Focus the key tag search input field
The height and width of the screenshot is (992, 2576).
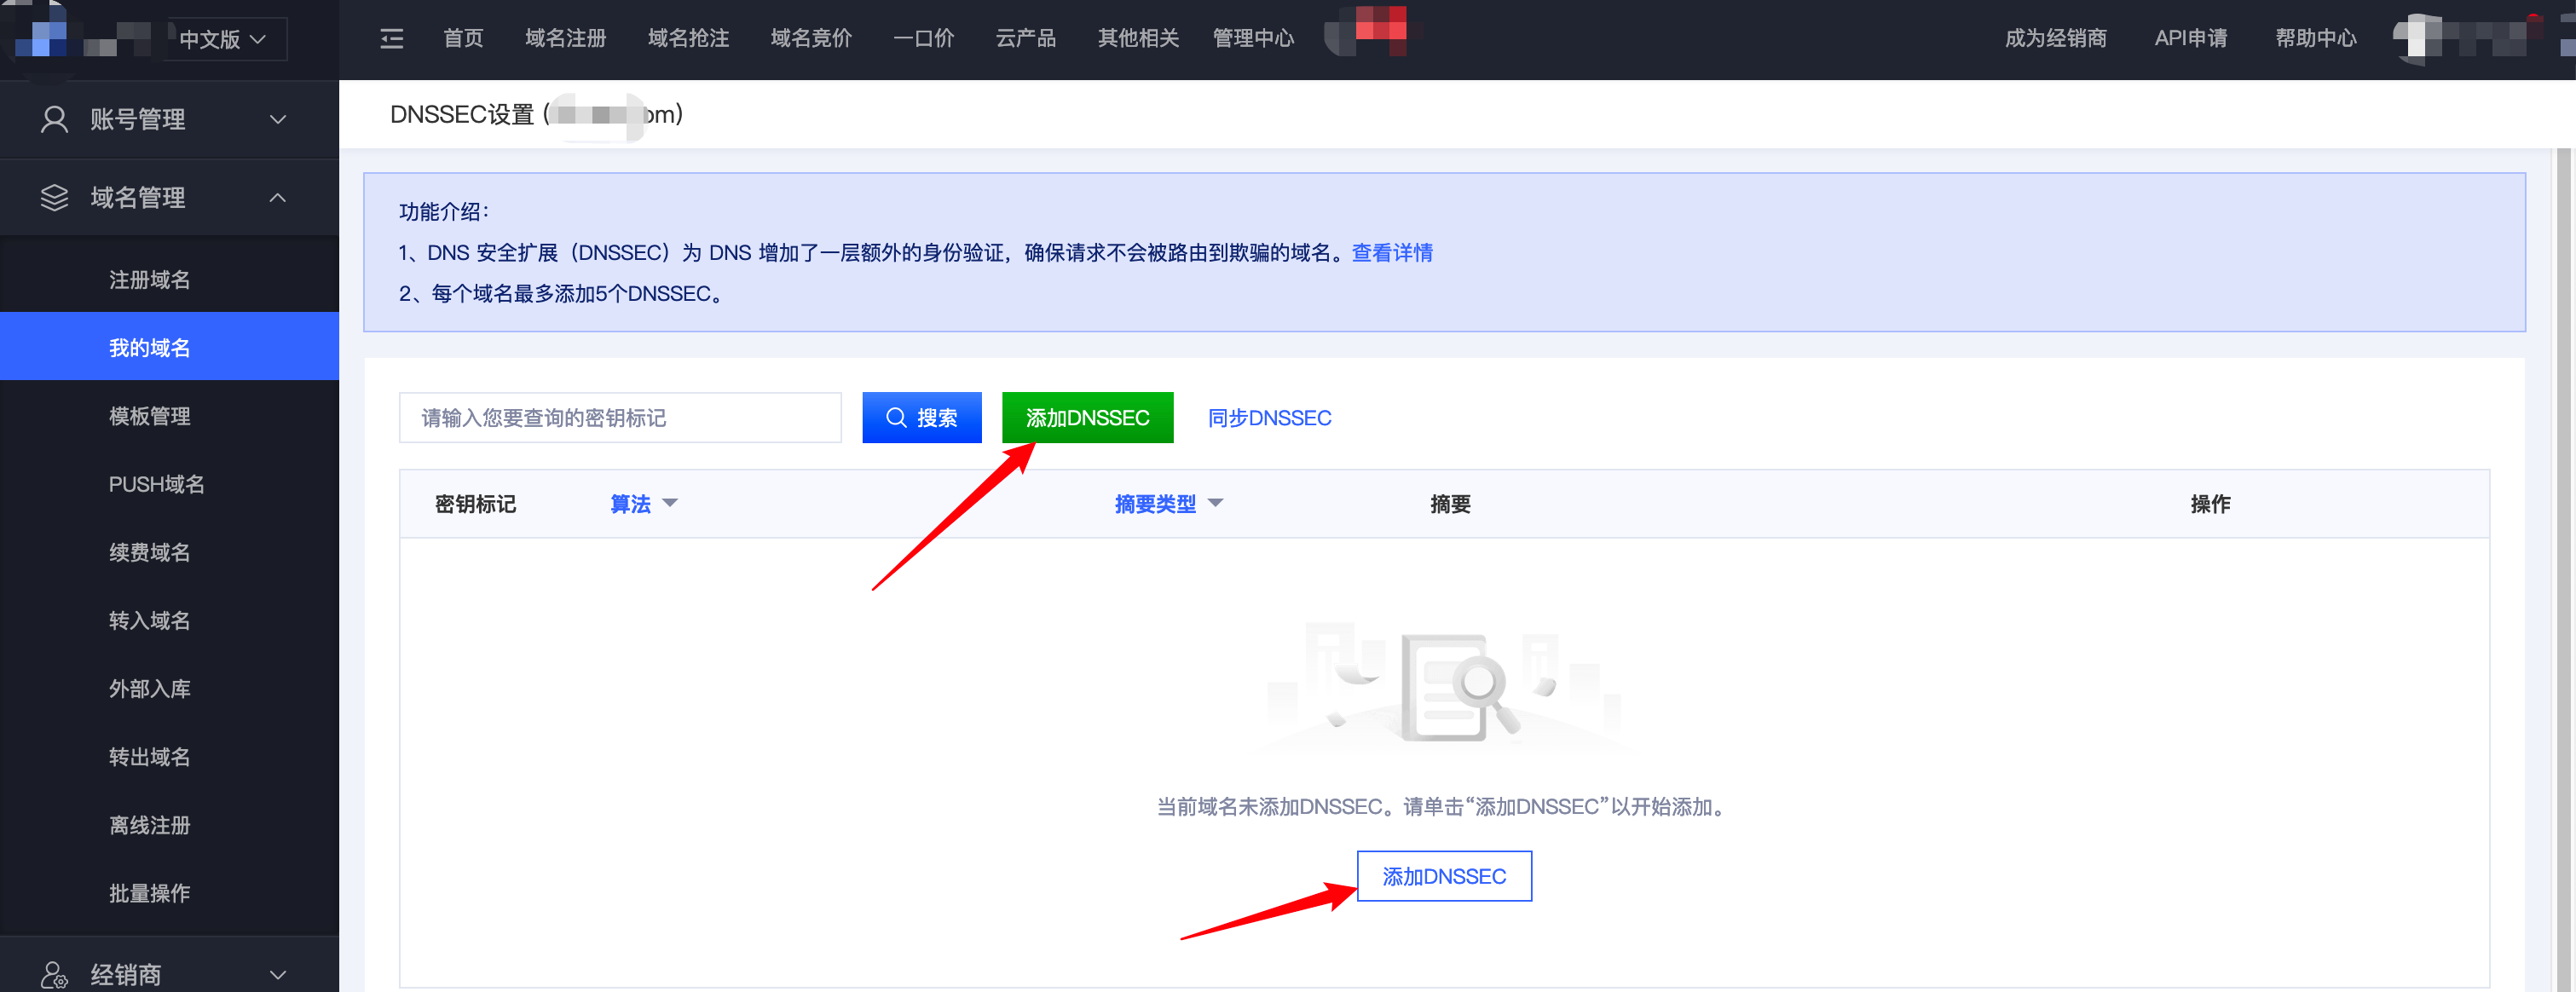click(620, 417)
